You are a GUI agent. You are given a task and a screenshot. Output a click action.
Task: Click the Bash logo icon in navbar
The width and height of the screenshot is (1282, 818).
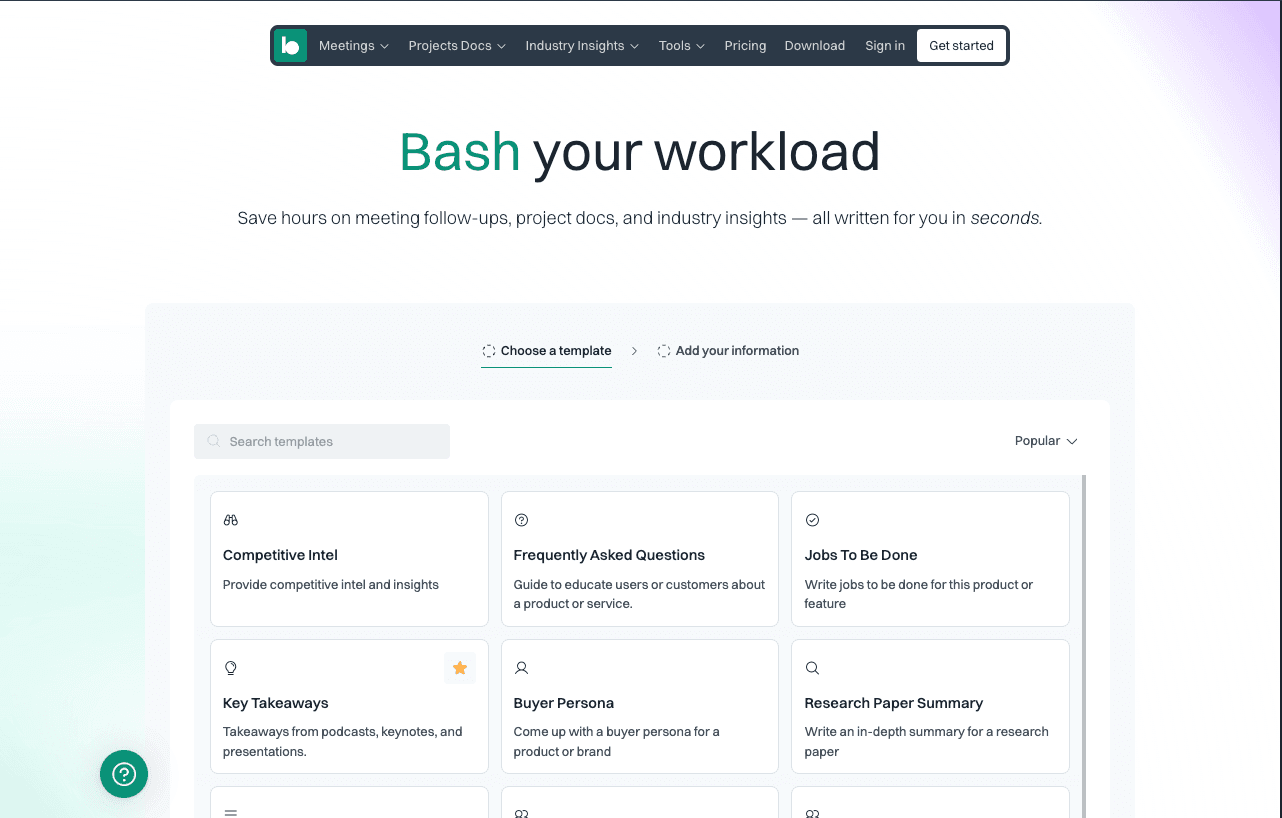(290, 46)
